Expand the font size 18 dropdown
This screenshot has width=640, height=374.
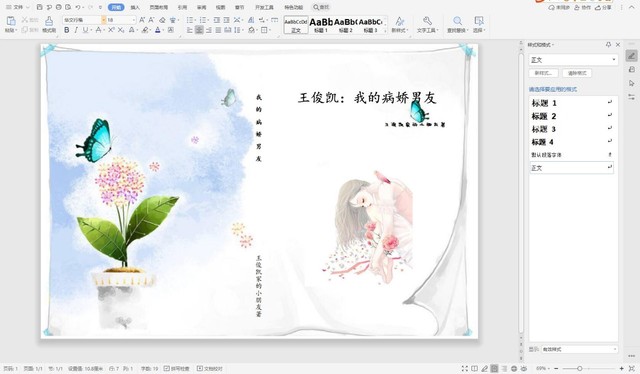click(x=133, y=20)
